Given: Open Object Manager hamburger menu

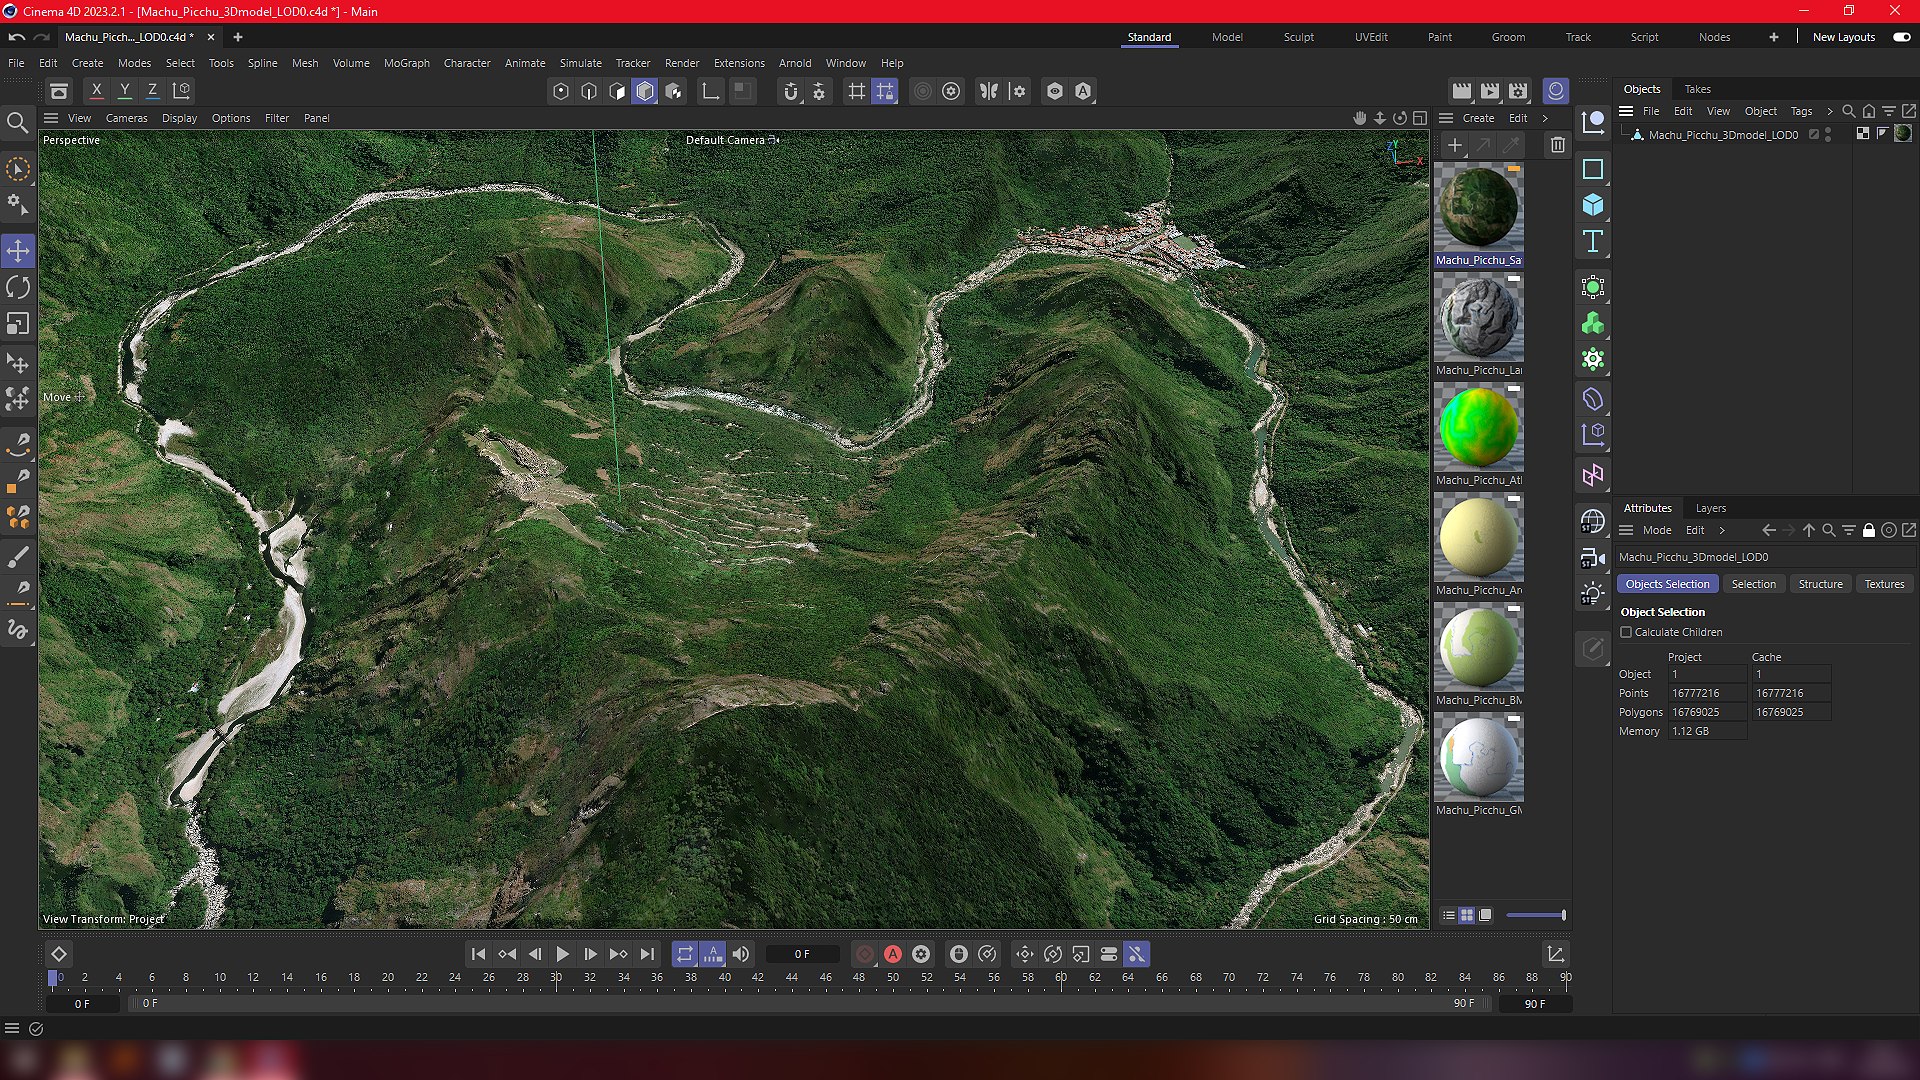Looking at the screenshot, I should click(x=1626, y=111).
